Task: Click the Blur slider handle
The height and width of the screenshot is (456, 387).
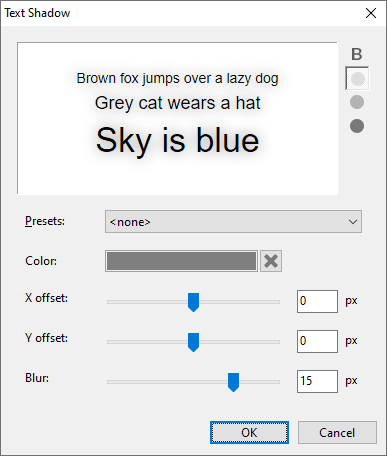Action: click(233, 382)
